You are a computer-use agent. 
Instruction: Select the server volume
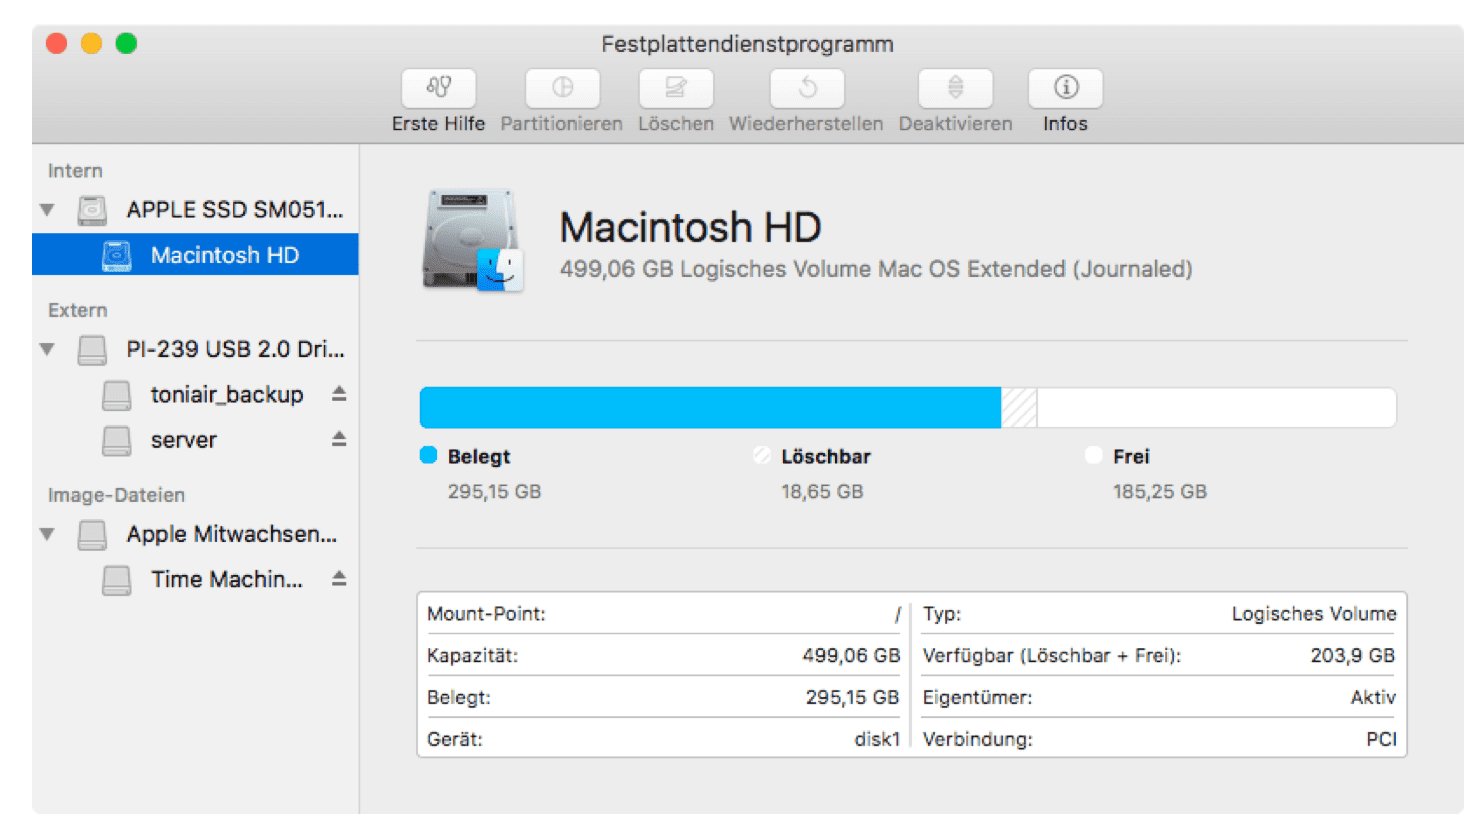click(195, 440)
